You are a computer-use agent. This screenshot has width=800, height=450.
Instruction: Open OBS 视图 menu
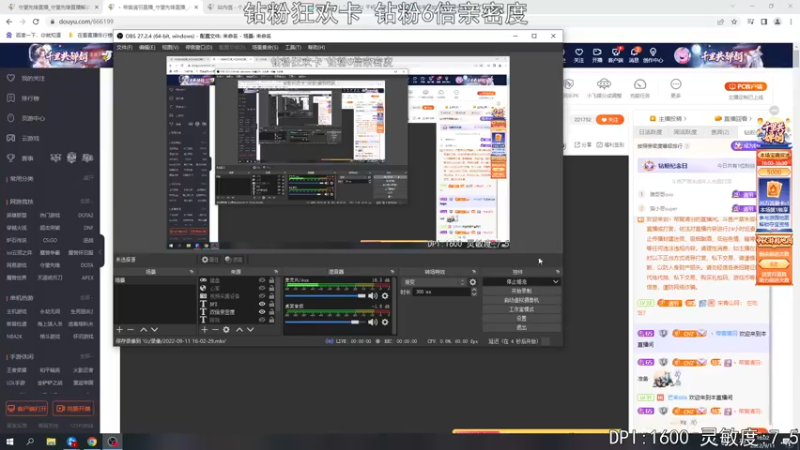coord(170,47)
